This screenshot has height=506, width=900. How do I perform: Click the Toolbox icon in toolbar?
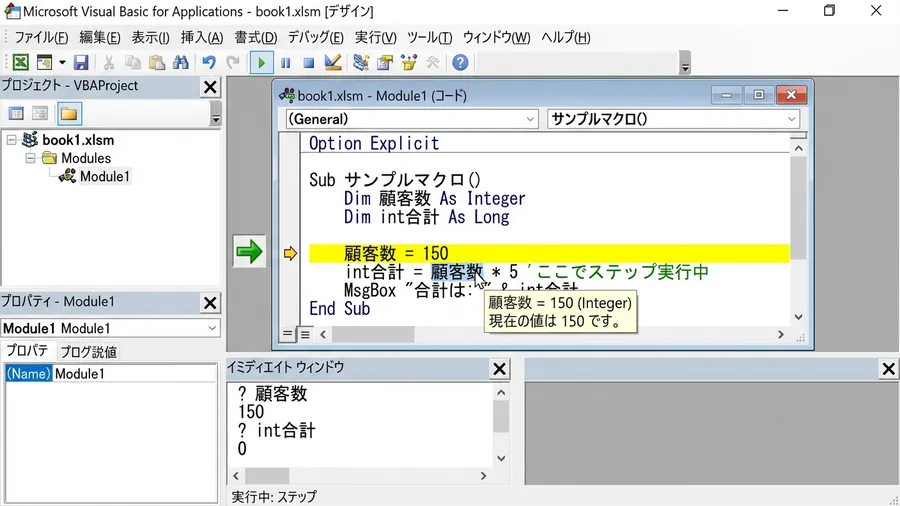(433, 62)
